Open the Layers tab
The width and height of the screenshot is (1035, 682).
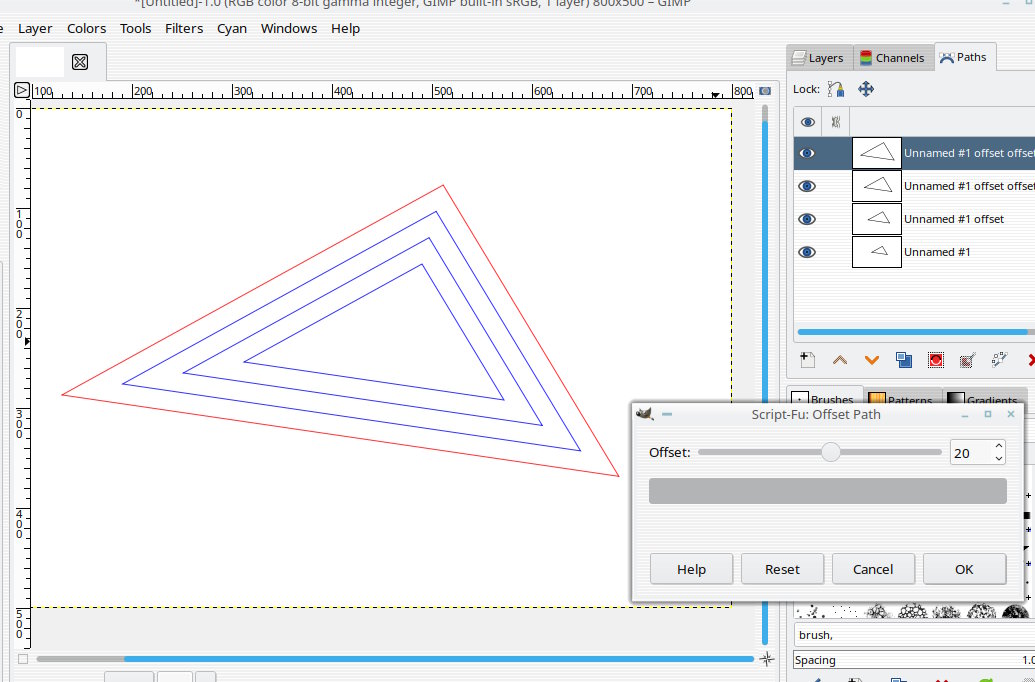coord(818,58)
